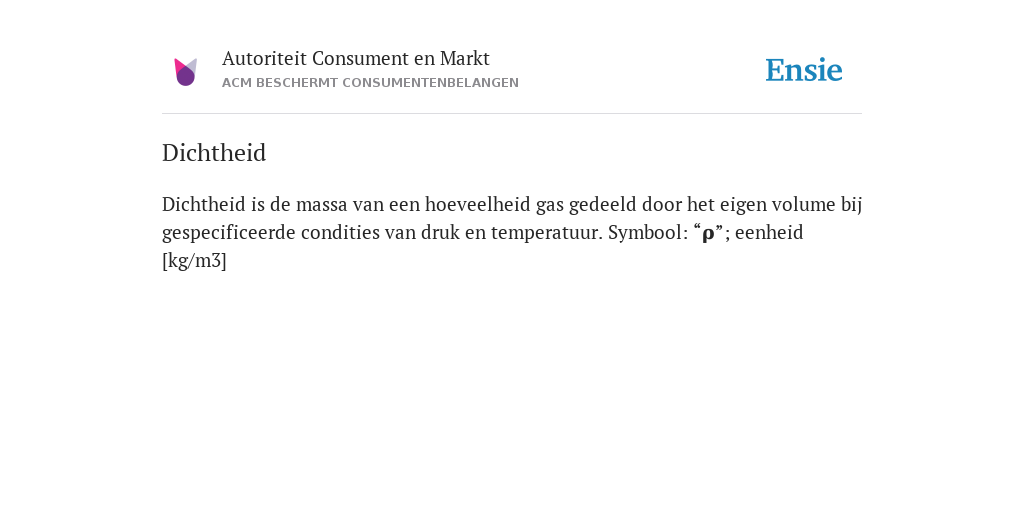
Task: Click the word "massa" in the first line
Action: (321, 205)
